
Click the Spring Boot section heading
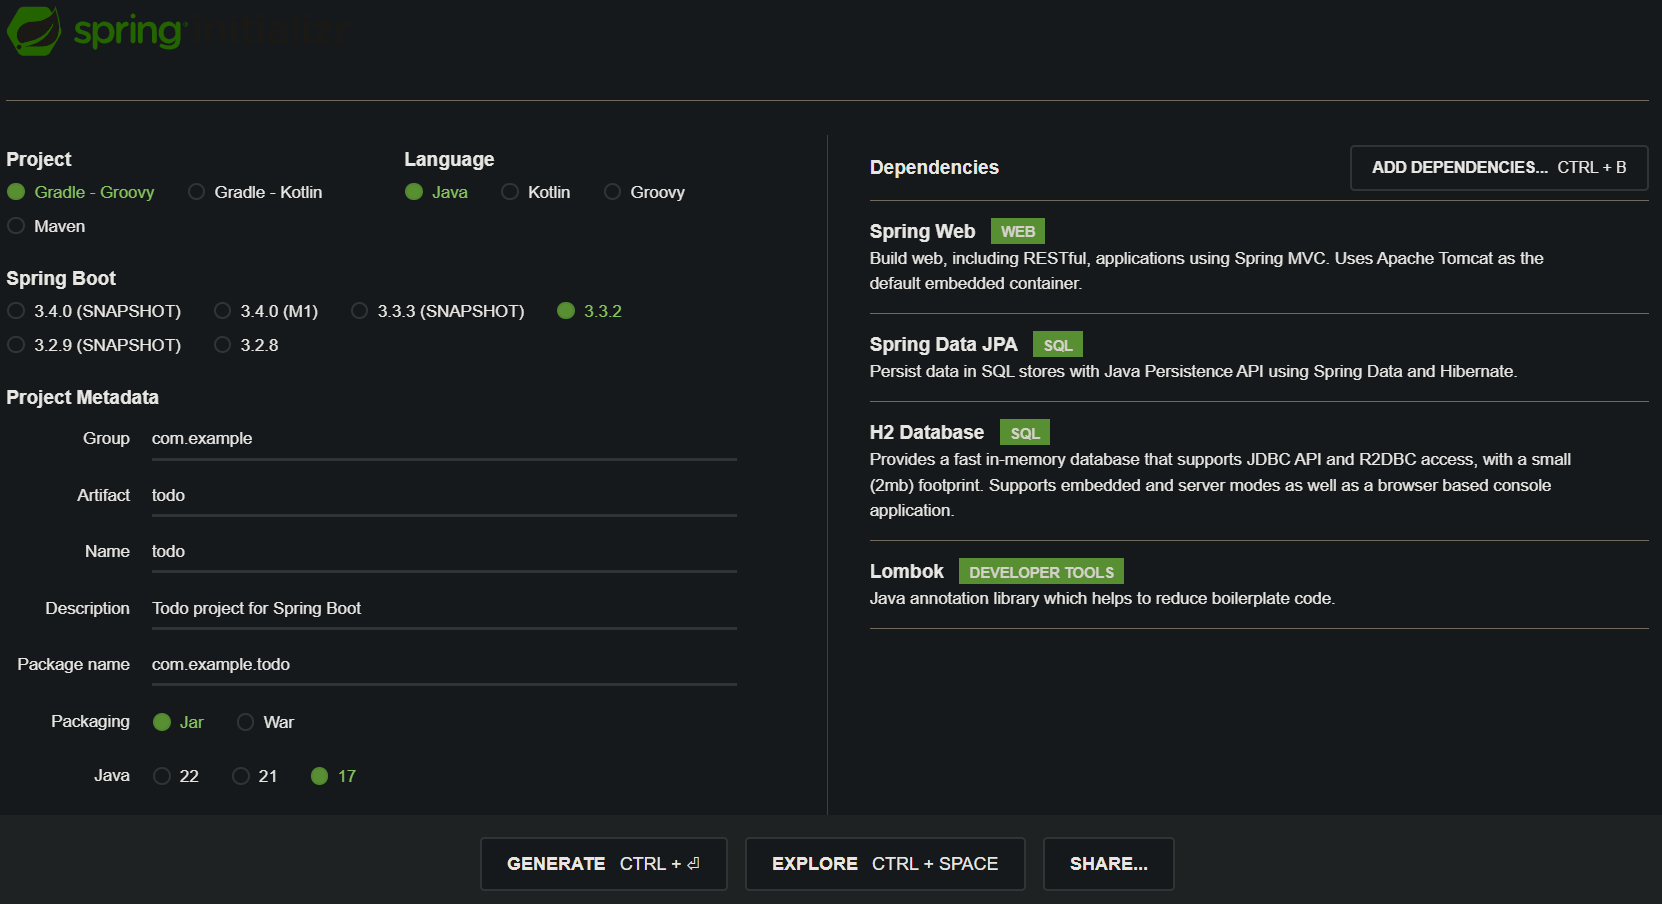click(61, 278)
